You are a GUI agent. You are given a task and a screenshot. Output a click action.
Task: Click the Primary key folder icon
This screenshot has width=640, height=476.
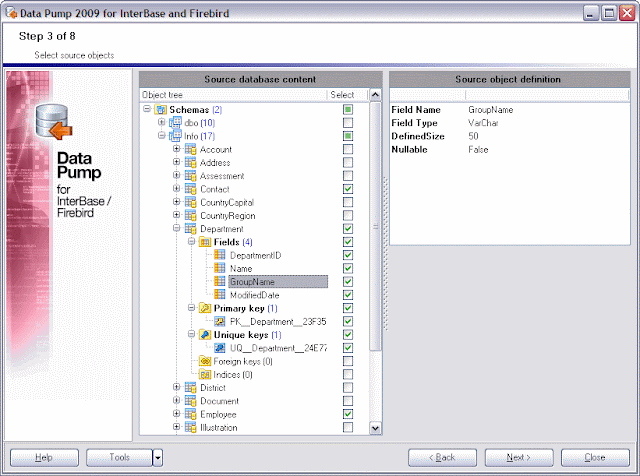[205, 308]
